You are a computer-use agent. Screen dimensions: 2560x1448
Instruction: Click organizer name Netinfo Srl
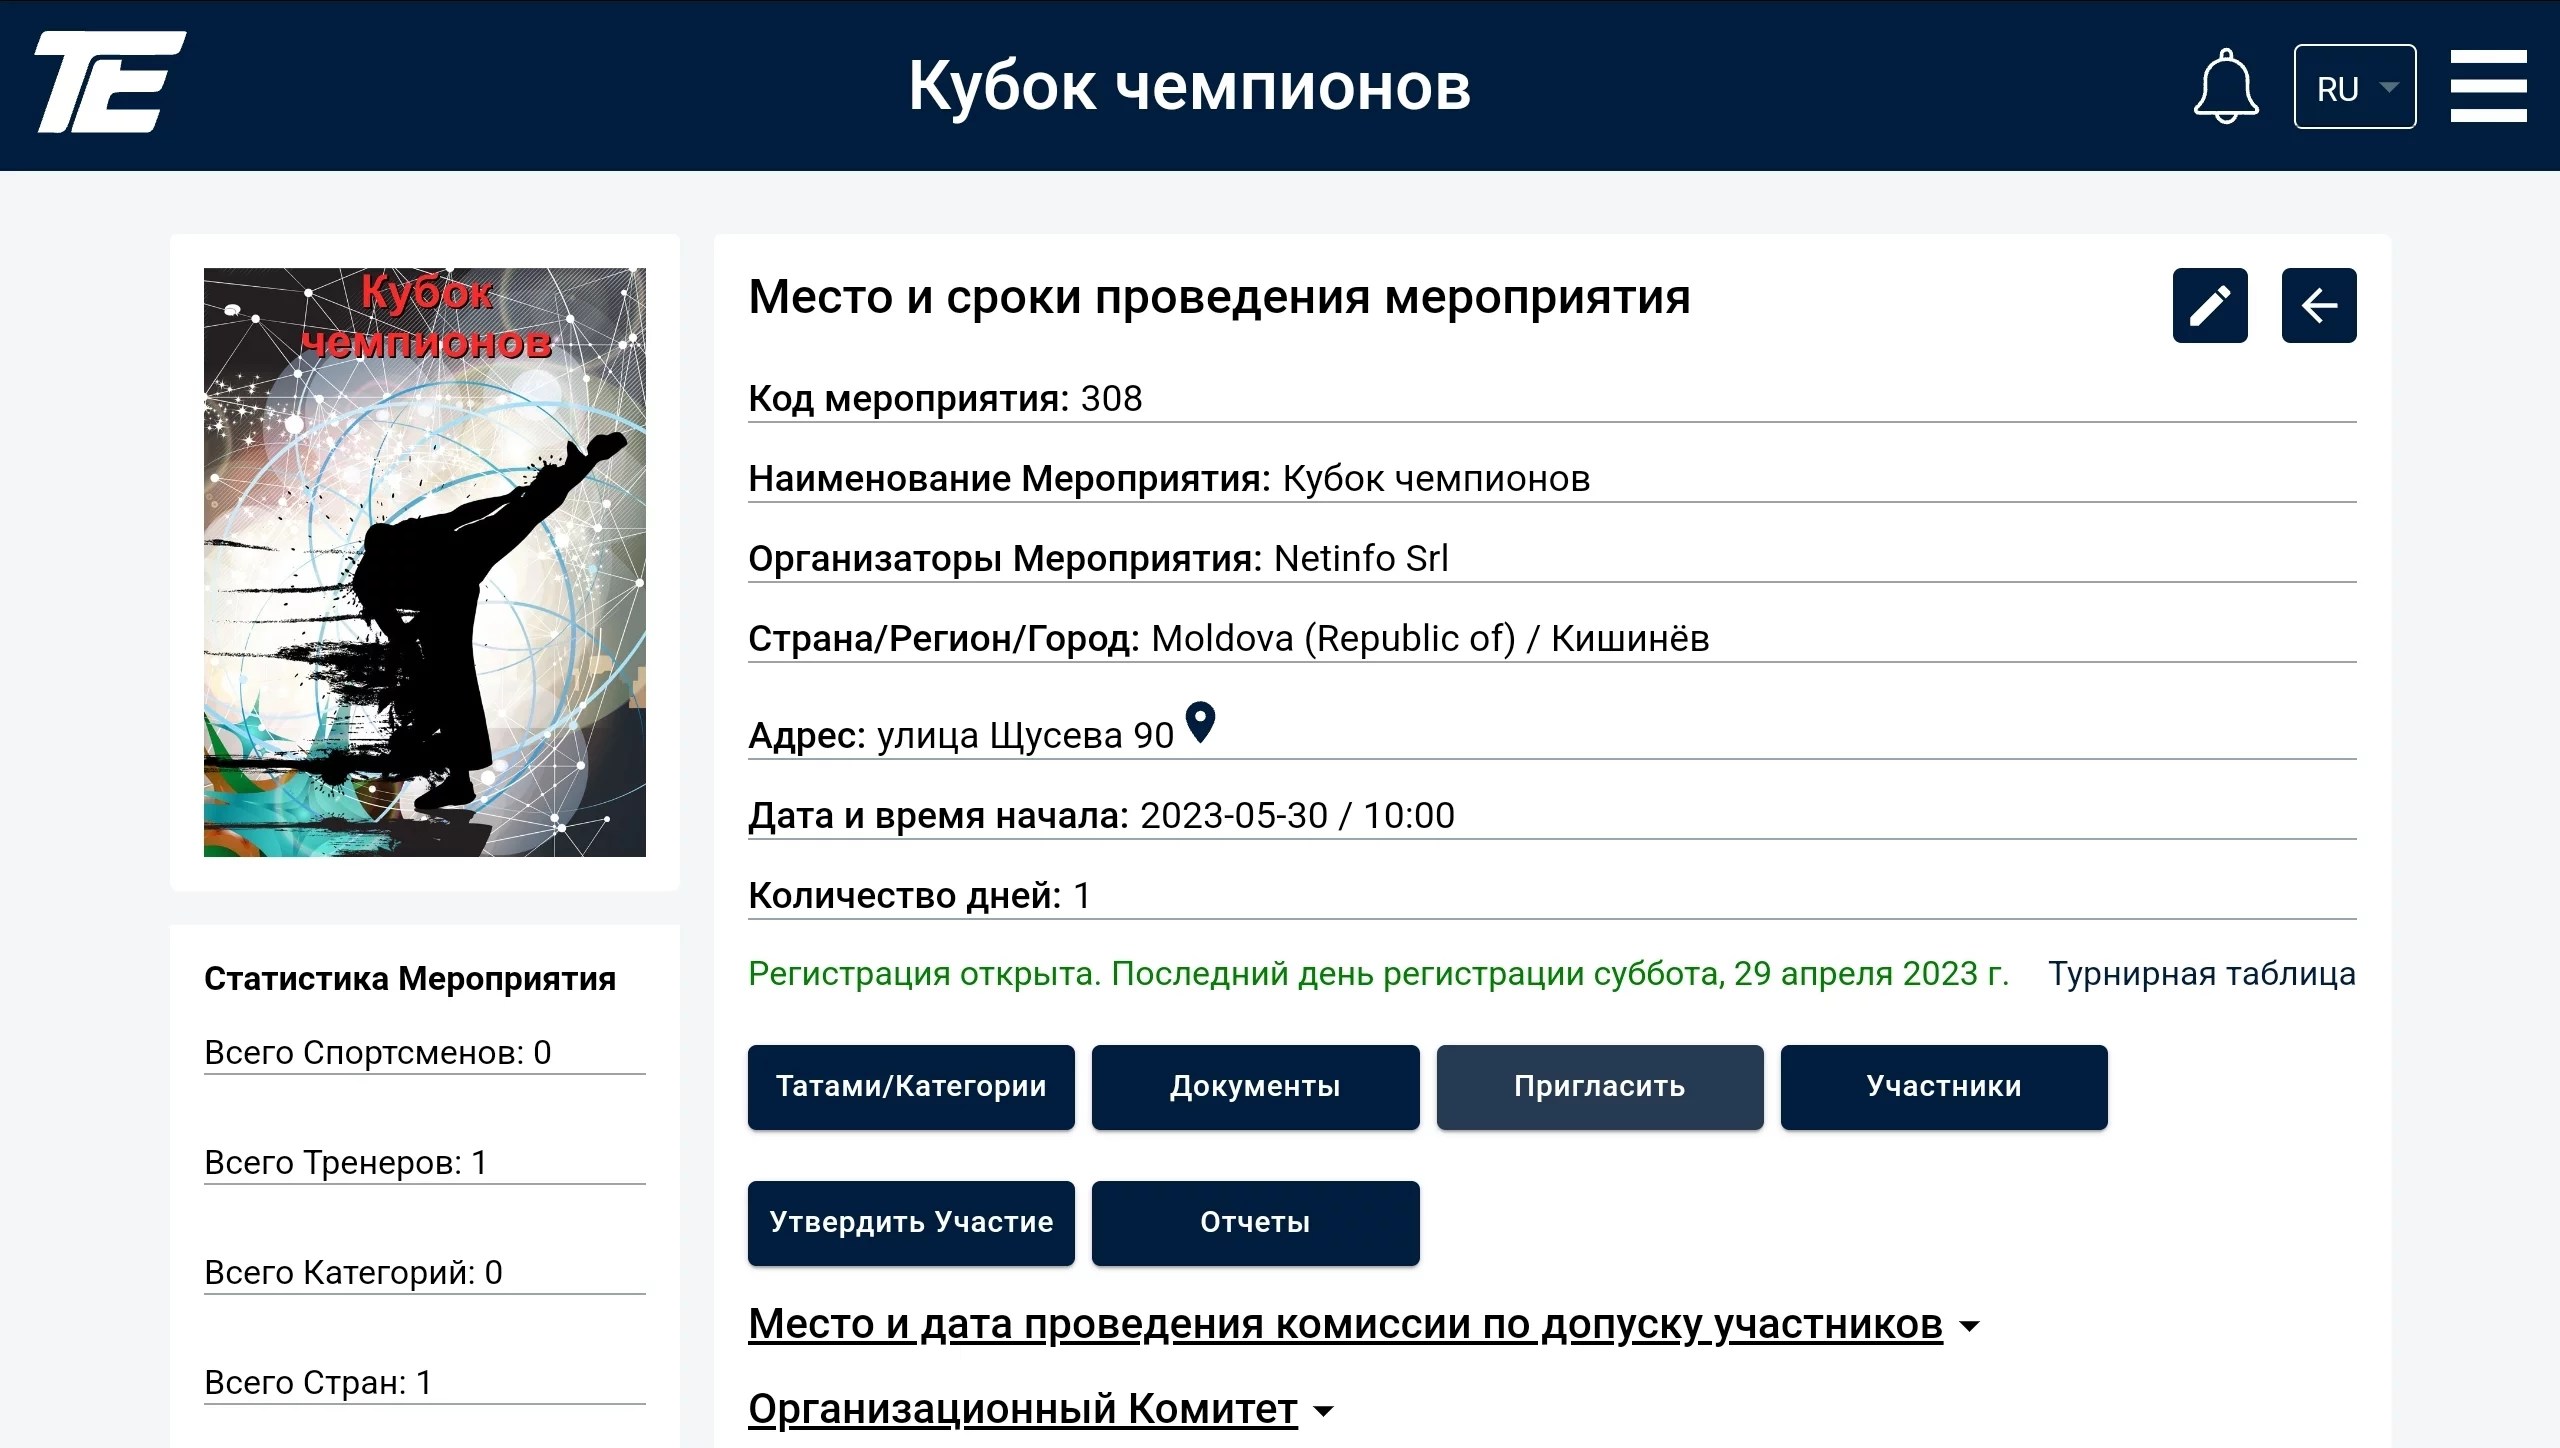[x=1361, y=559]
